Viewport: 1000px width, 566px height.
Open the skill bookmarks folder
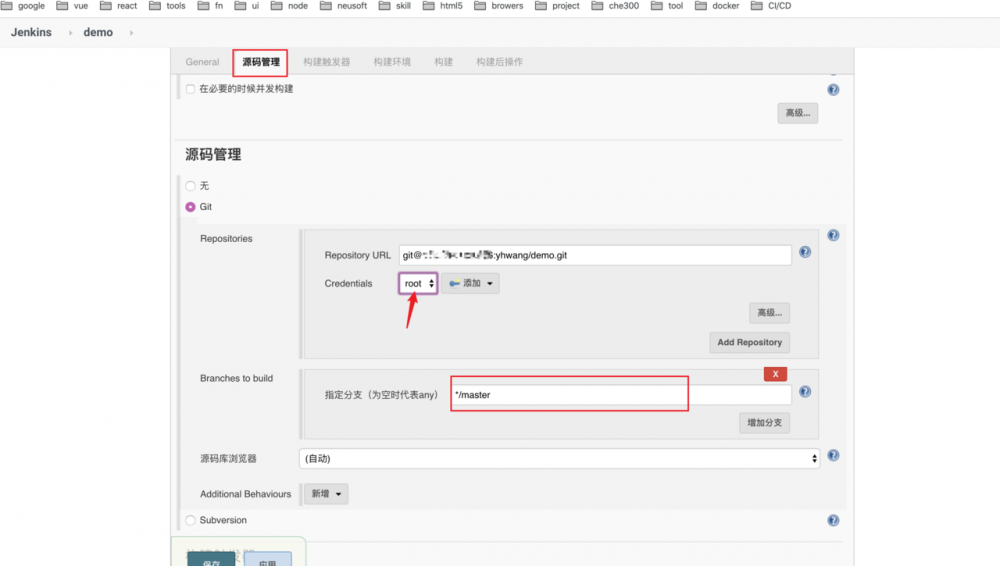(395, 6)
